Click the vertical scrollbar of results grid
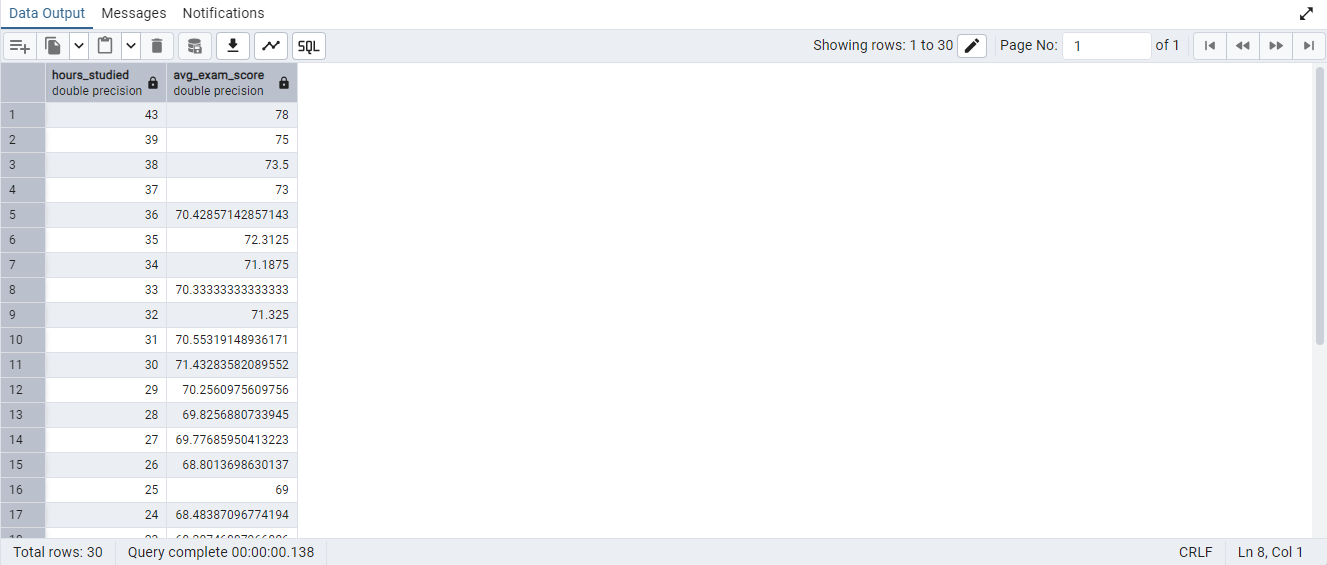 pyautogui.click(x=1319, y=207)
